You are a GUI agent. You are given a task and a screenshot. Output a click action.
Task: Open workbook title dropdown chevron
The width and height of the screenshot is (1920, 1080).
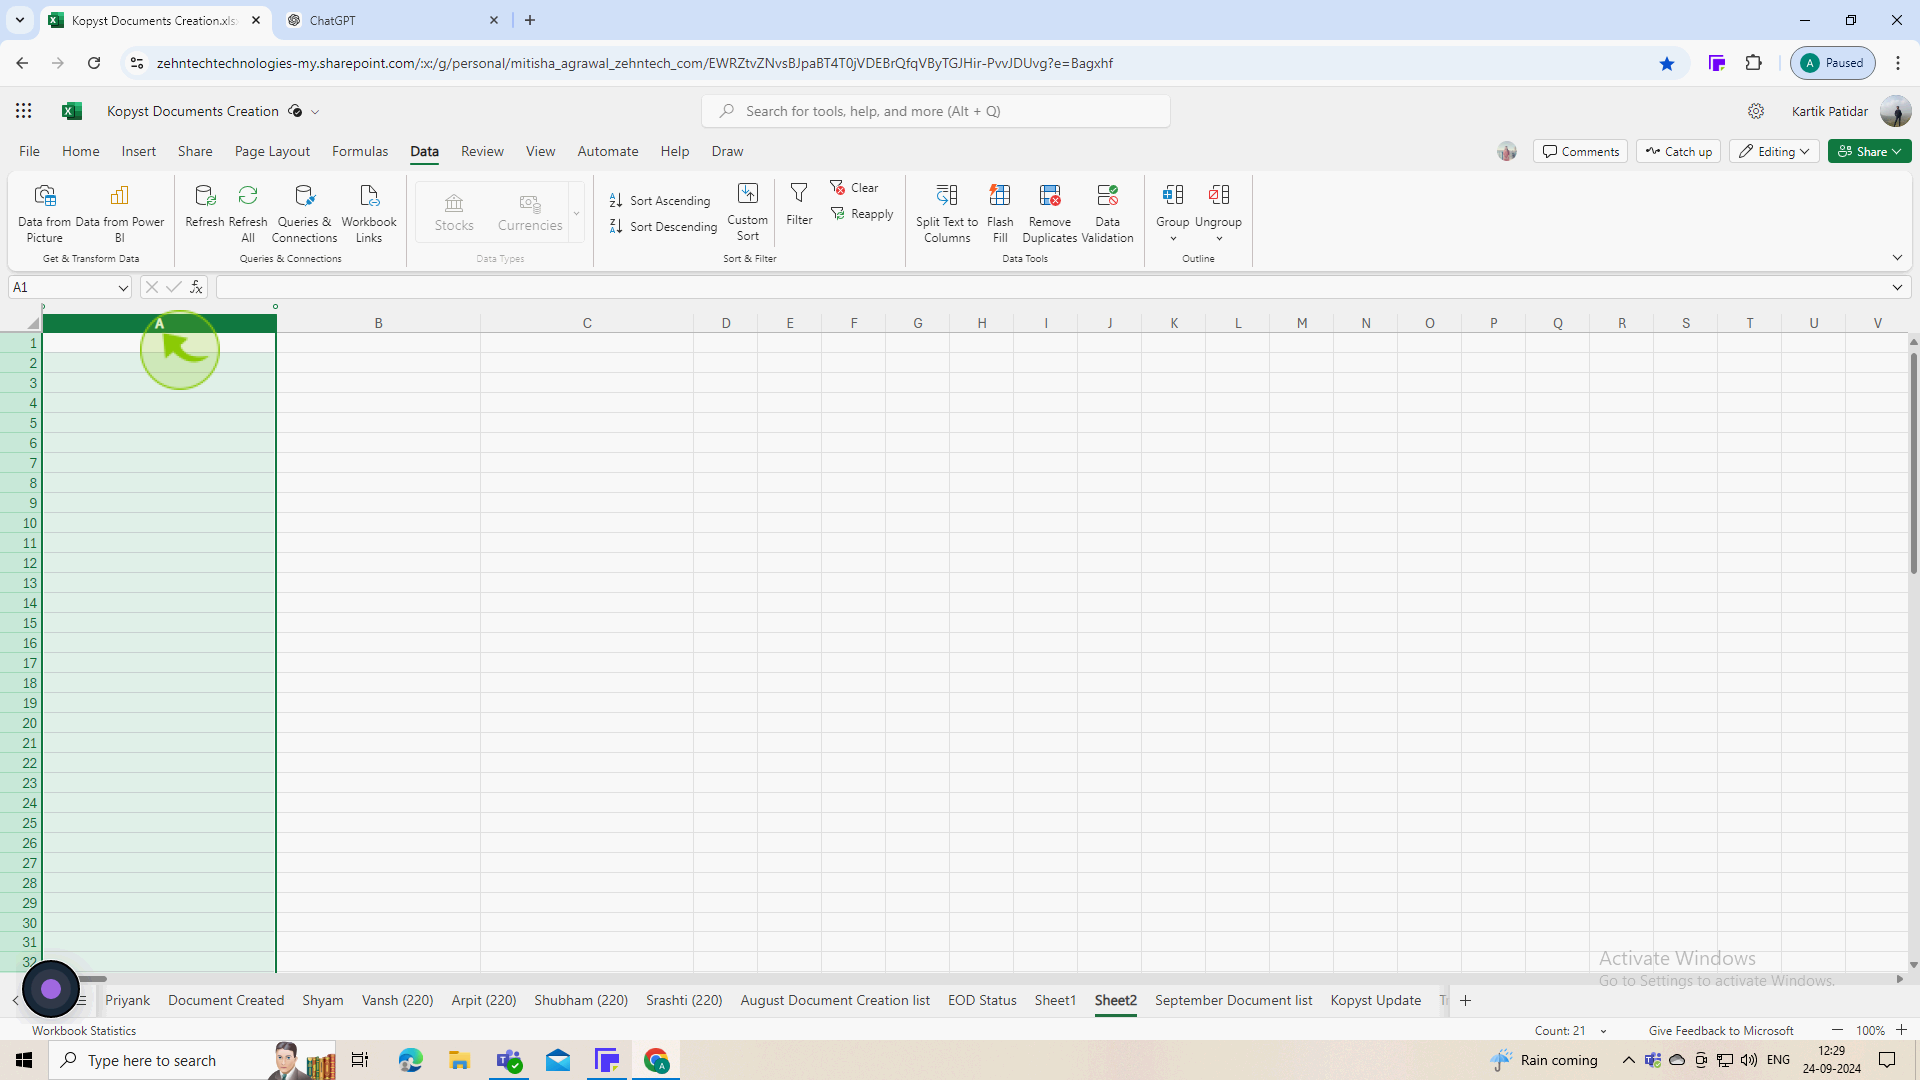tap(315, 112)
